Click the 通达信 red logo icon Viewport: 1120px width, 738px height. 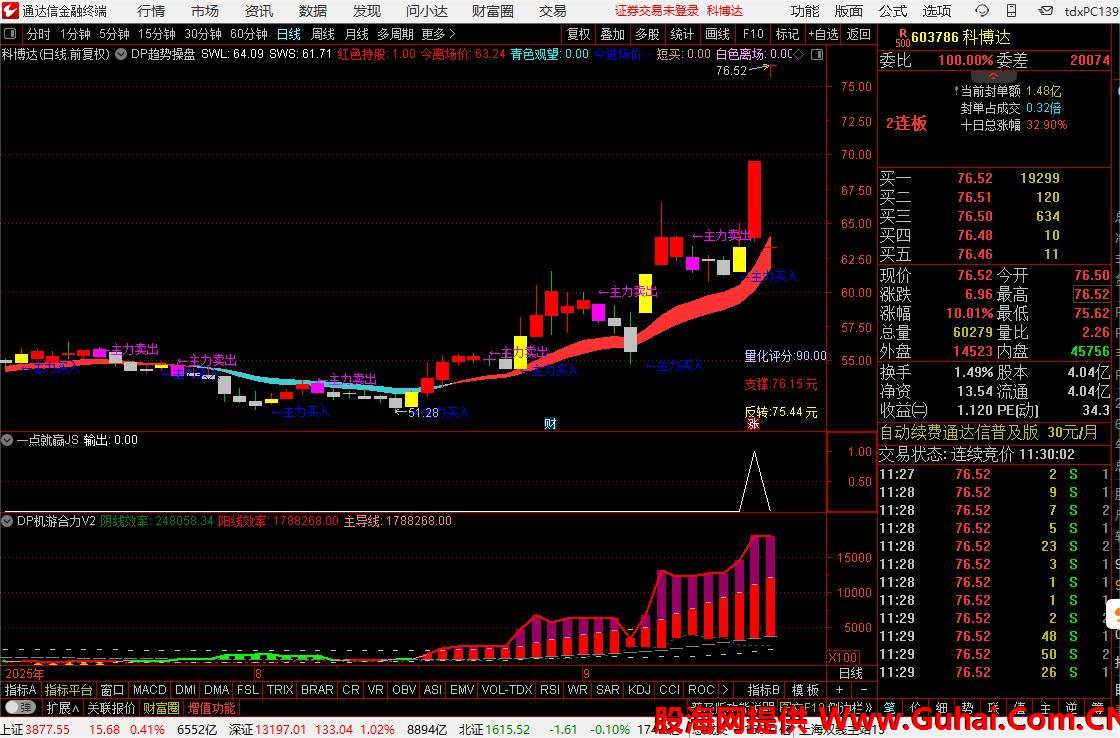coord(10,11)
